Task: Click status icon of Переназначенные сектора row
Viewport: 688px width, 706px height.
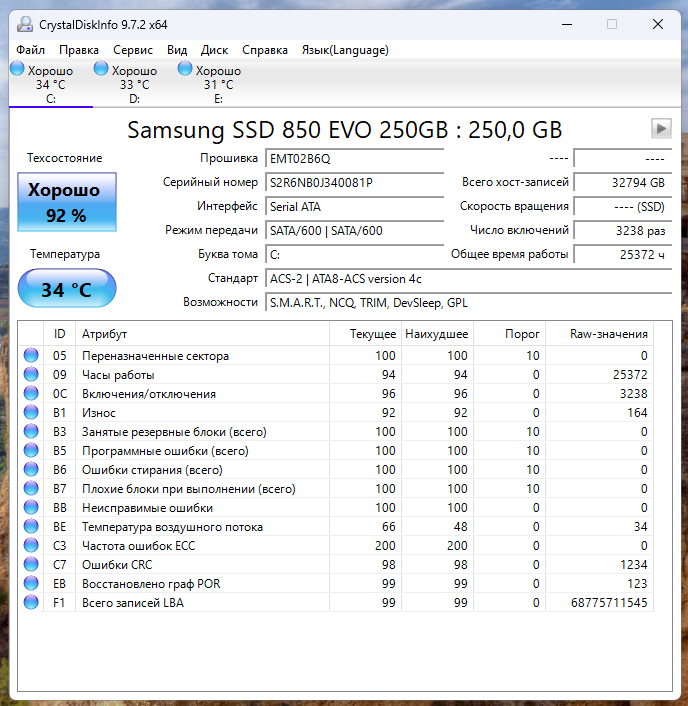Action: pyautogui.click(x=31, y=355)
